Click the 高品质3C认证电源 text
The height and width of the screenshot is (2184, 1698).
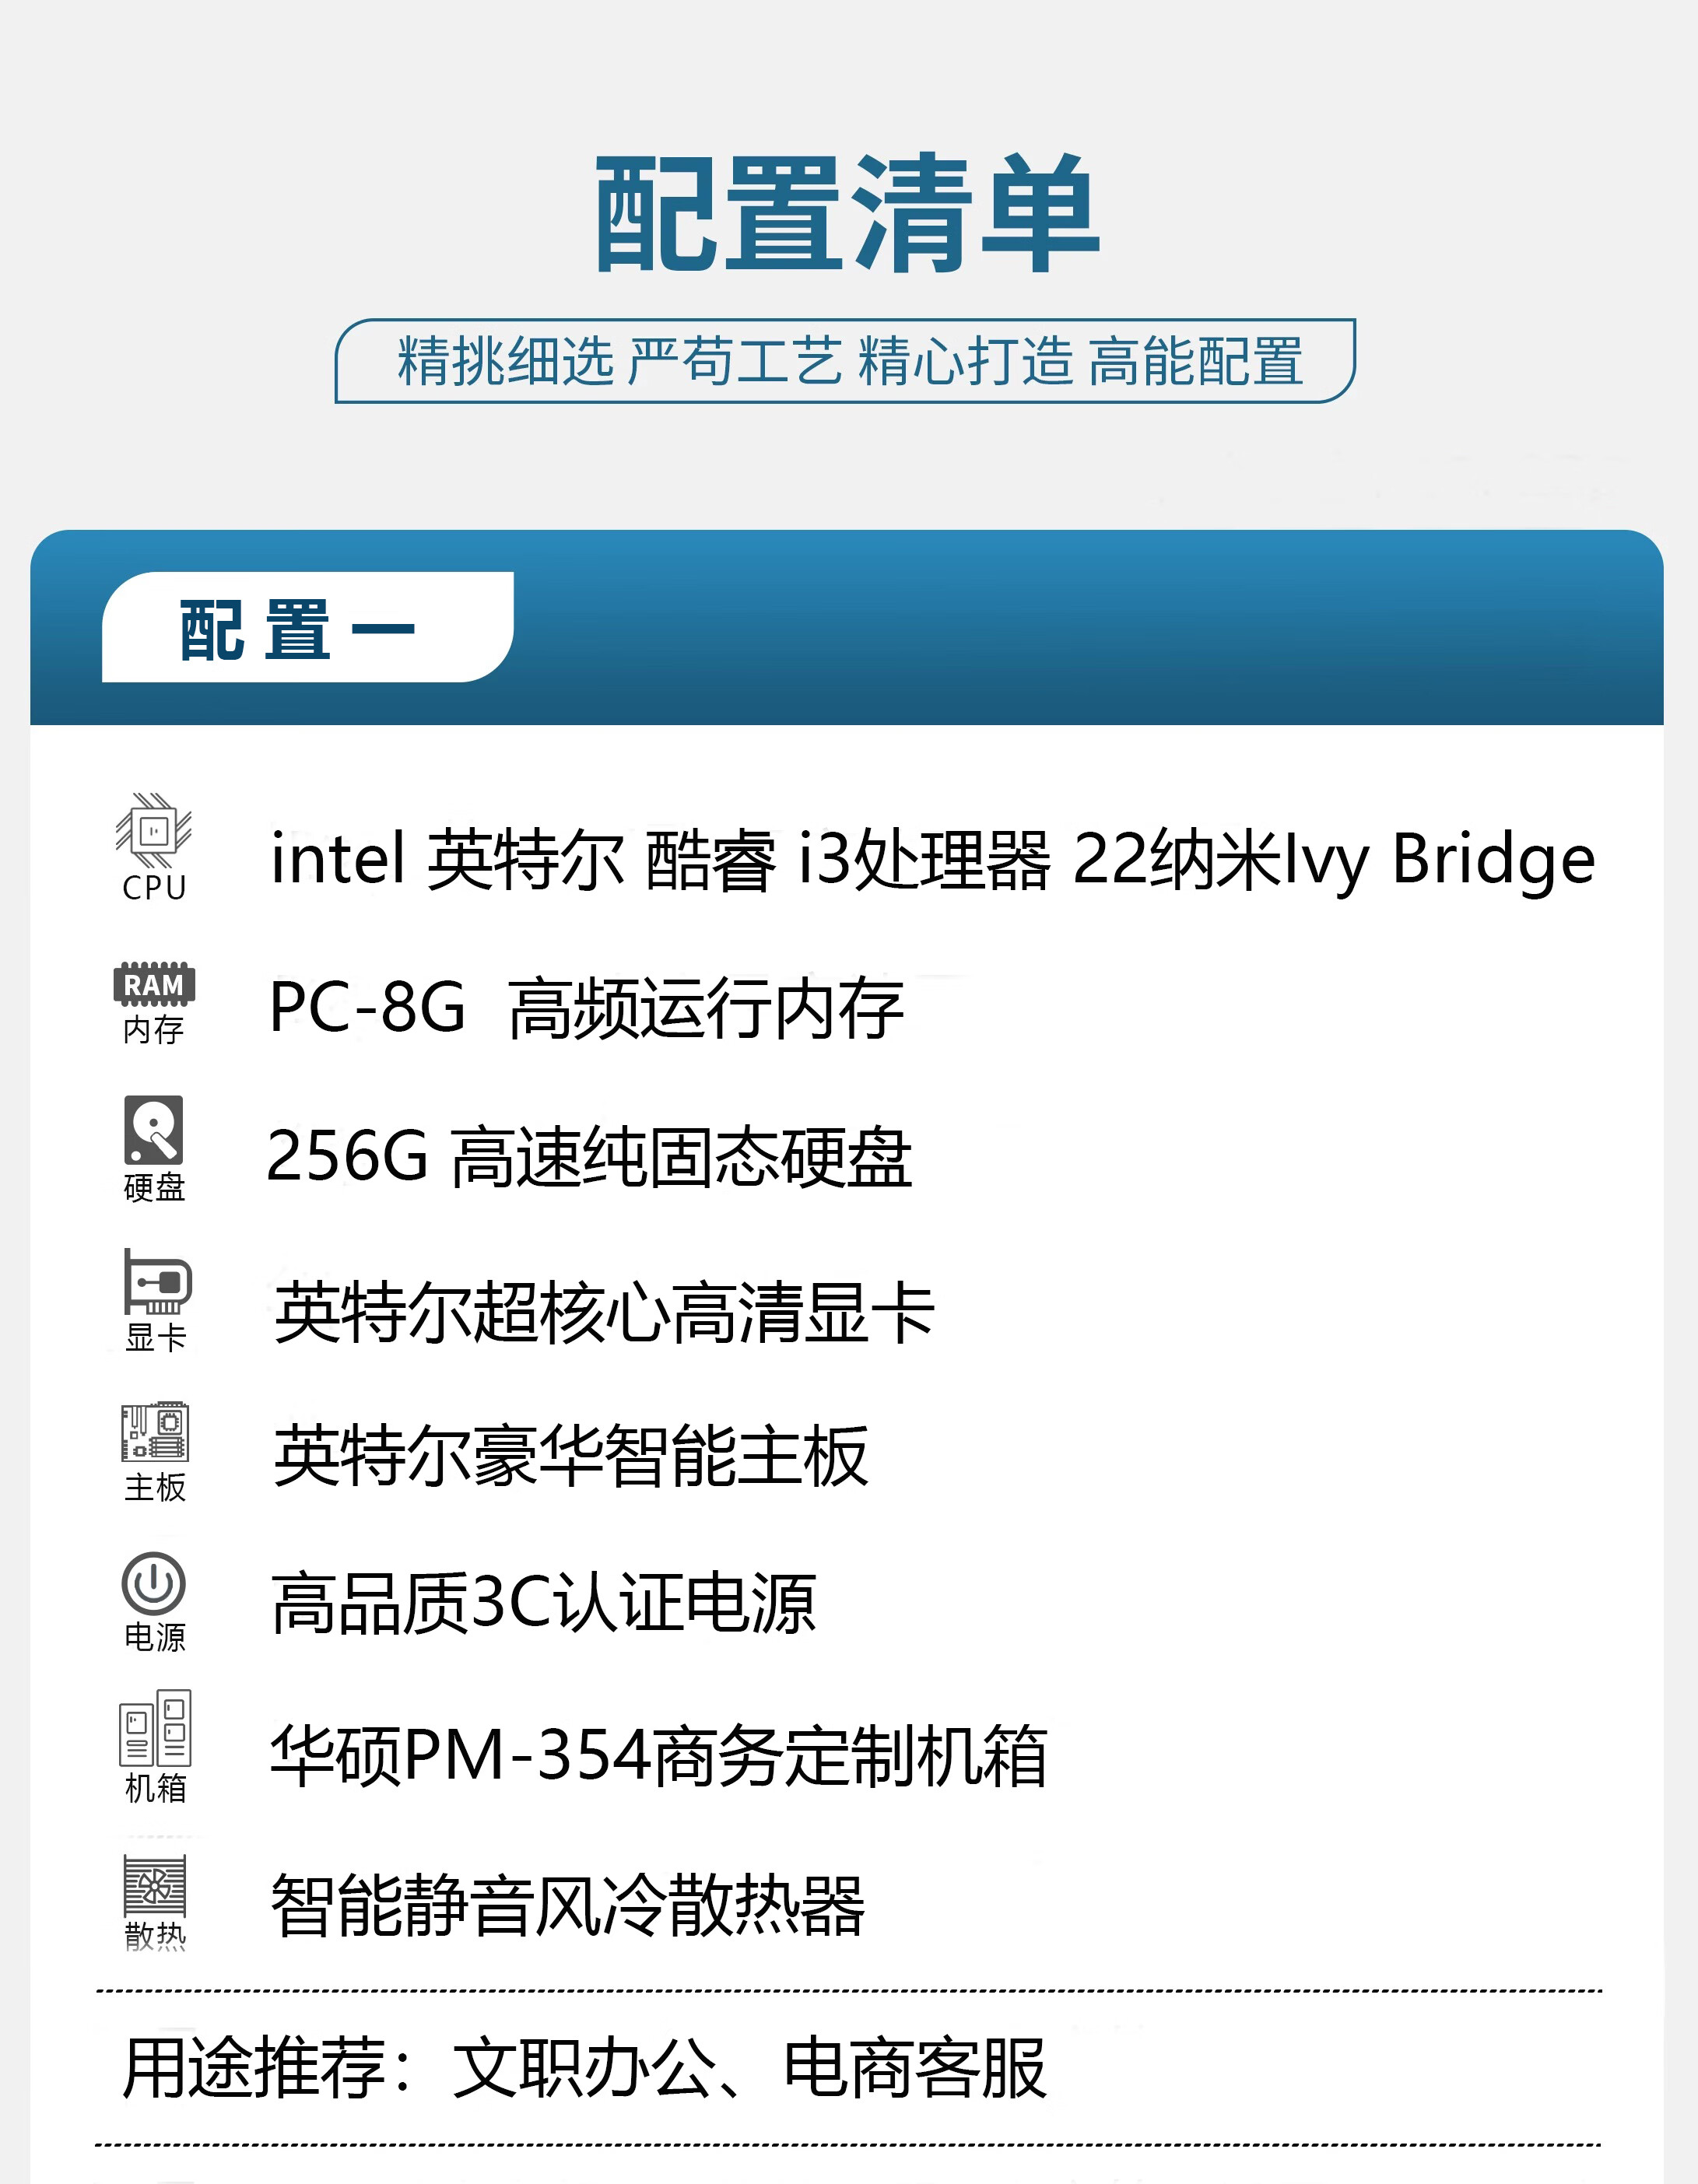click(544, 1604)
